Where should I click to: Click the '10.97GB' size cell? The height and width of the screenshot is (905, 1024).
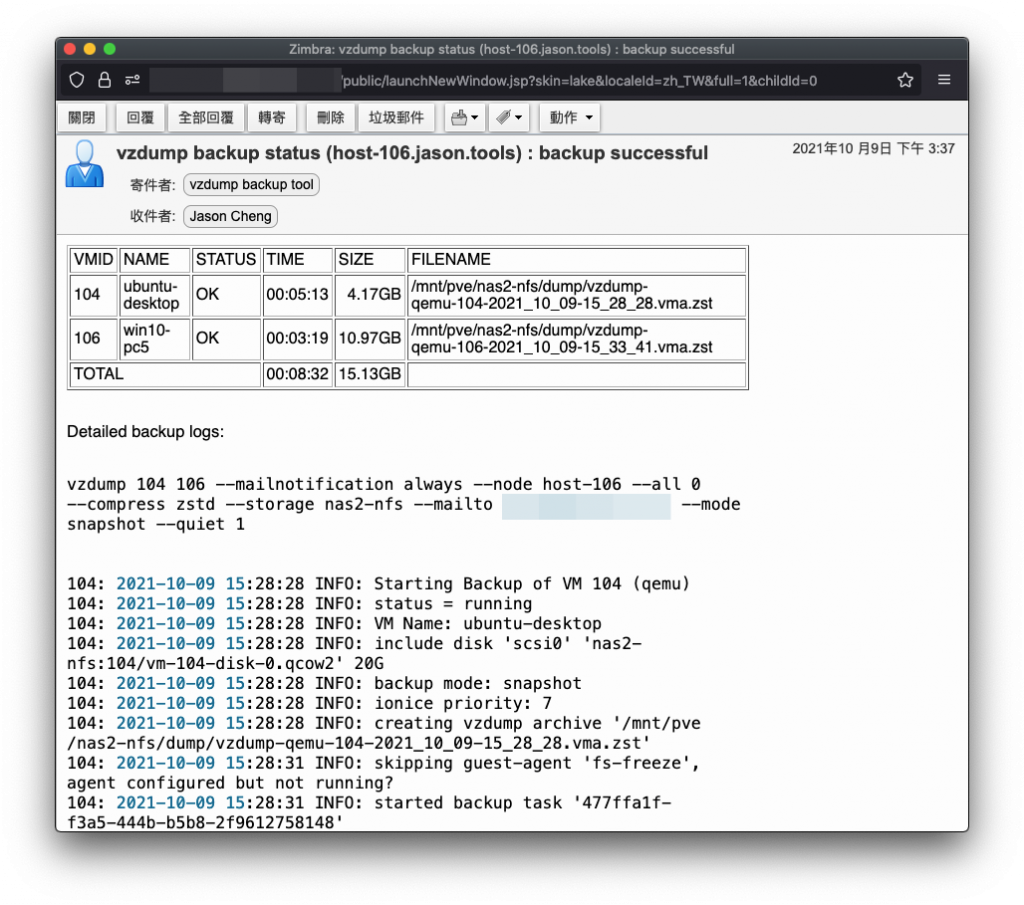tap(370, 338)
